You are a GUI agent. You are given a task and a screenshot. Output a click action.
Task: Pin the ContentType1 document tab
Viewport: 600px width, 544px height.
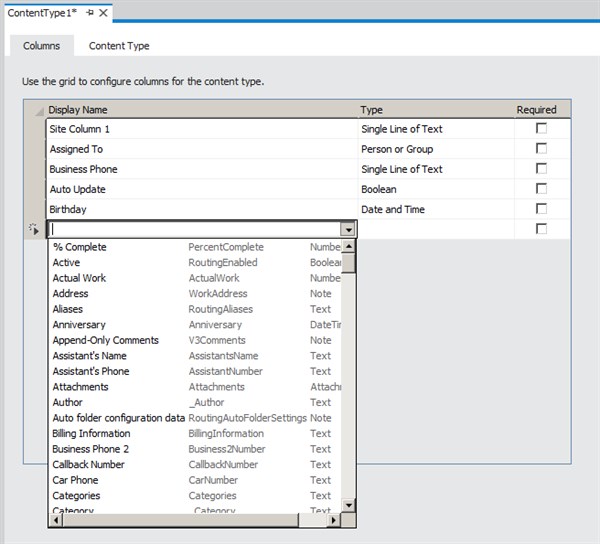point(90,13)
